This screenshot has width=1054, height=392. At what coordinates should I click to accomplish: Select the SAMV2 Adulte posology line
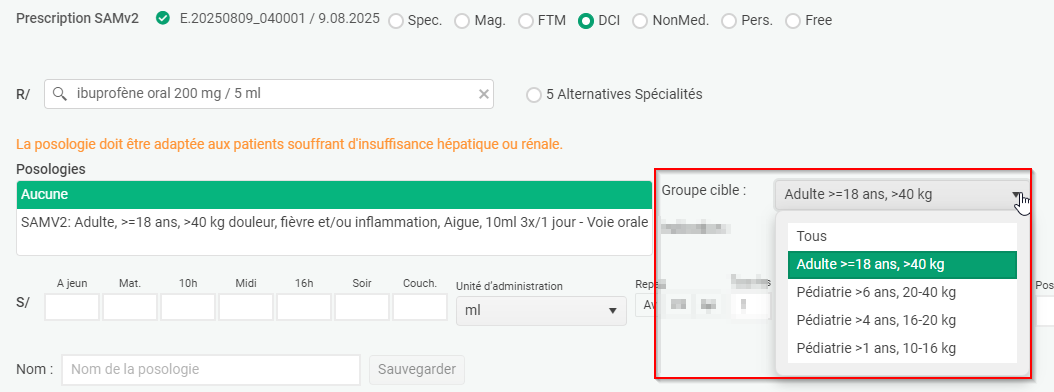[x=335, y=222]
